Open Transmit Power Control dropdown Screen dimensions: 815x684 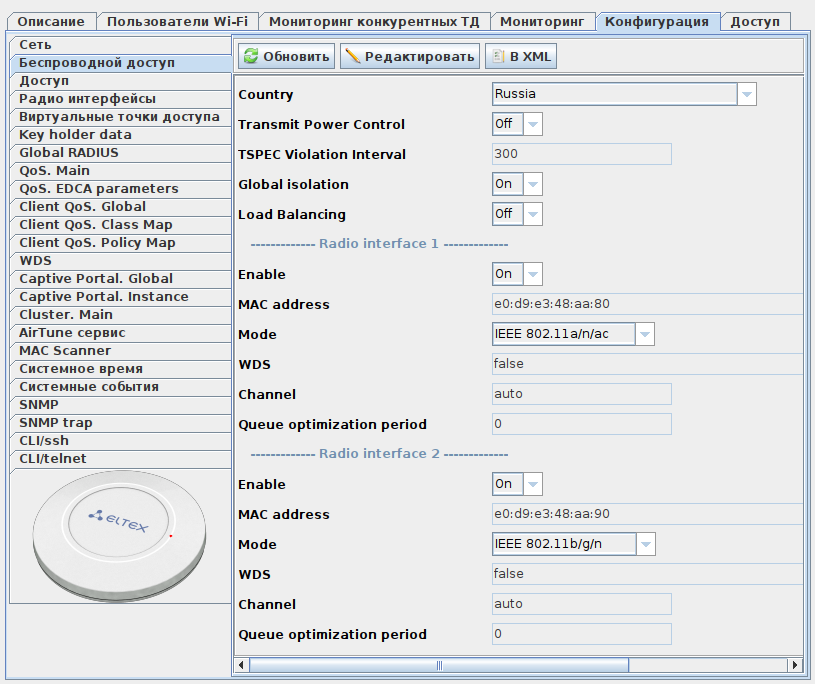[517, 124]
